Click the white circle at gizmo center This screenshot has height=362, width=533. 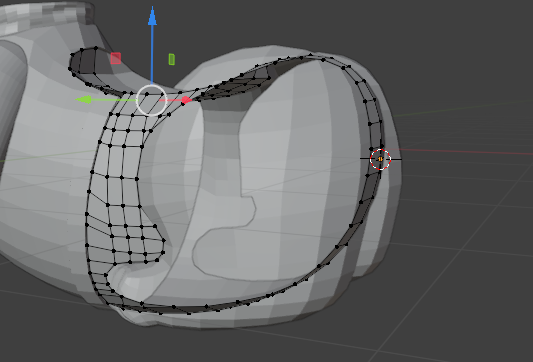click(152, 100)
